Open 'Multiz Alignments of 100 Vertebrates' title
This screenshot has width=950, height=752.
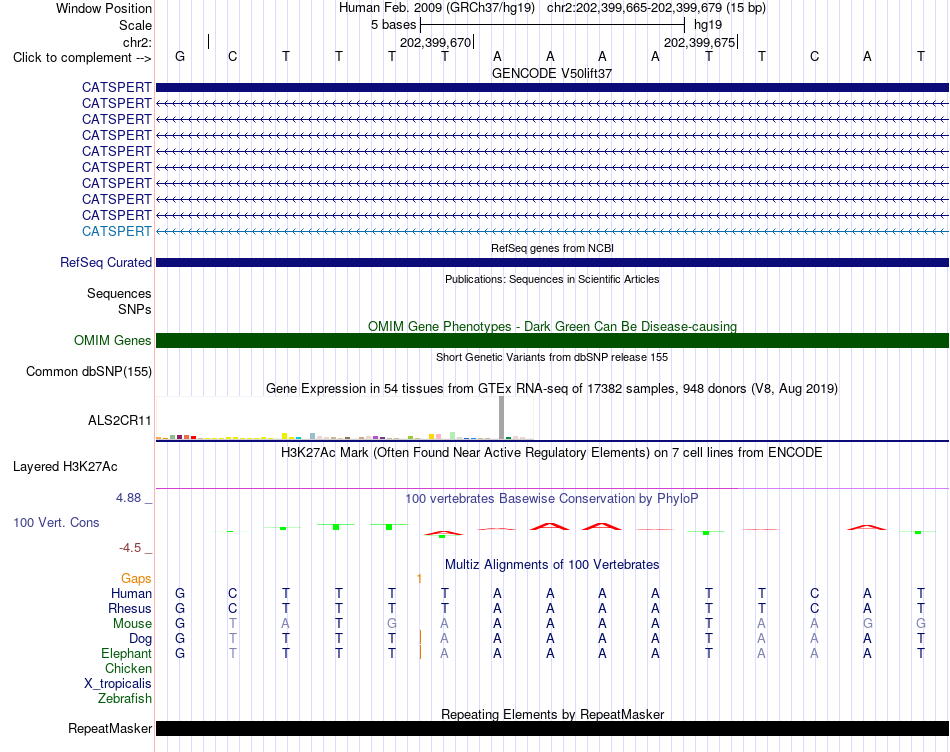point(552,565)
